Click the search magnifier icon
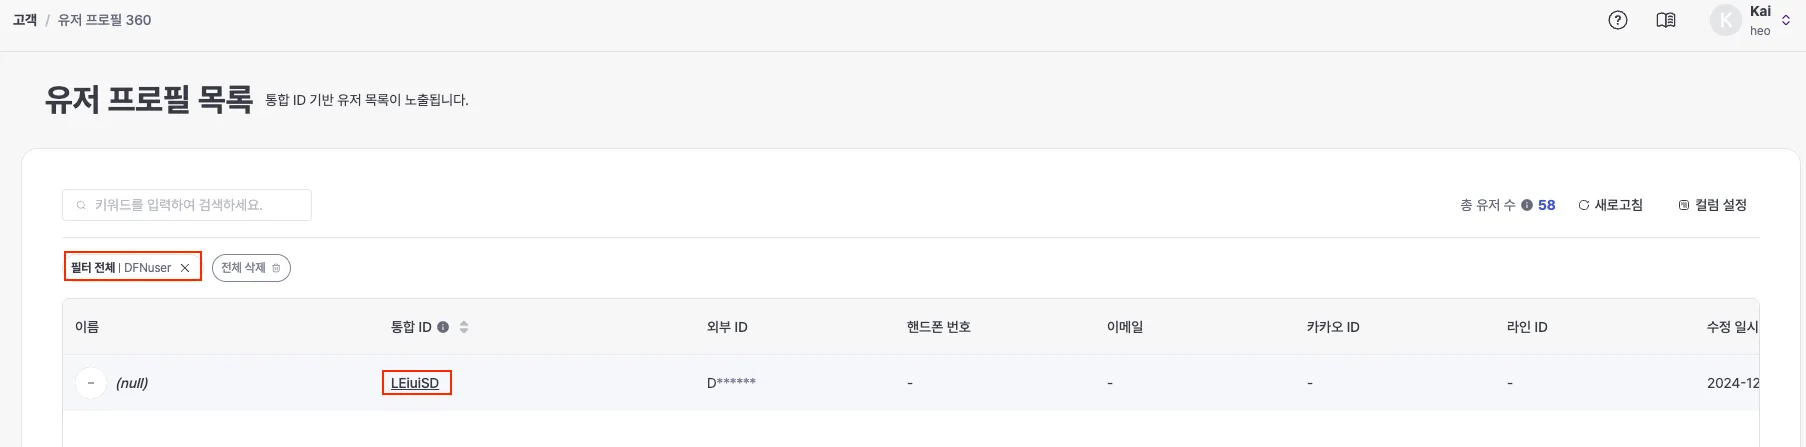 (81, 205)
